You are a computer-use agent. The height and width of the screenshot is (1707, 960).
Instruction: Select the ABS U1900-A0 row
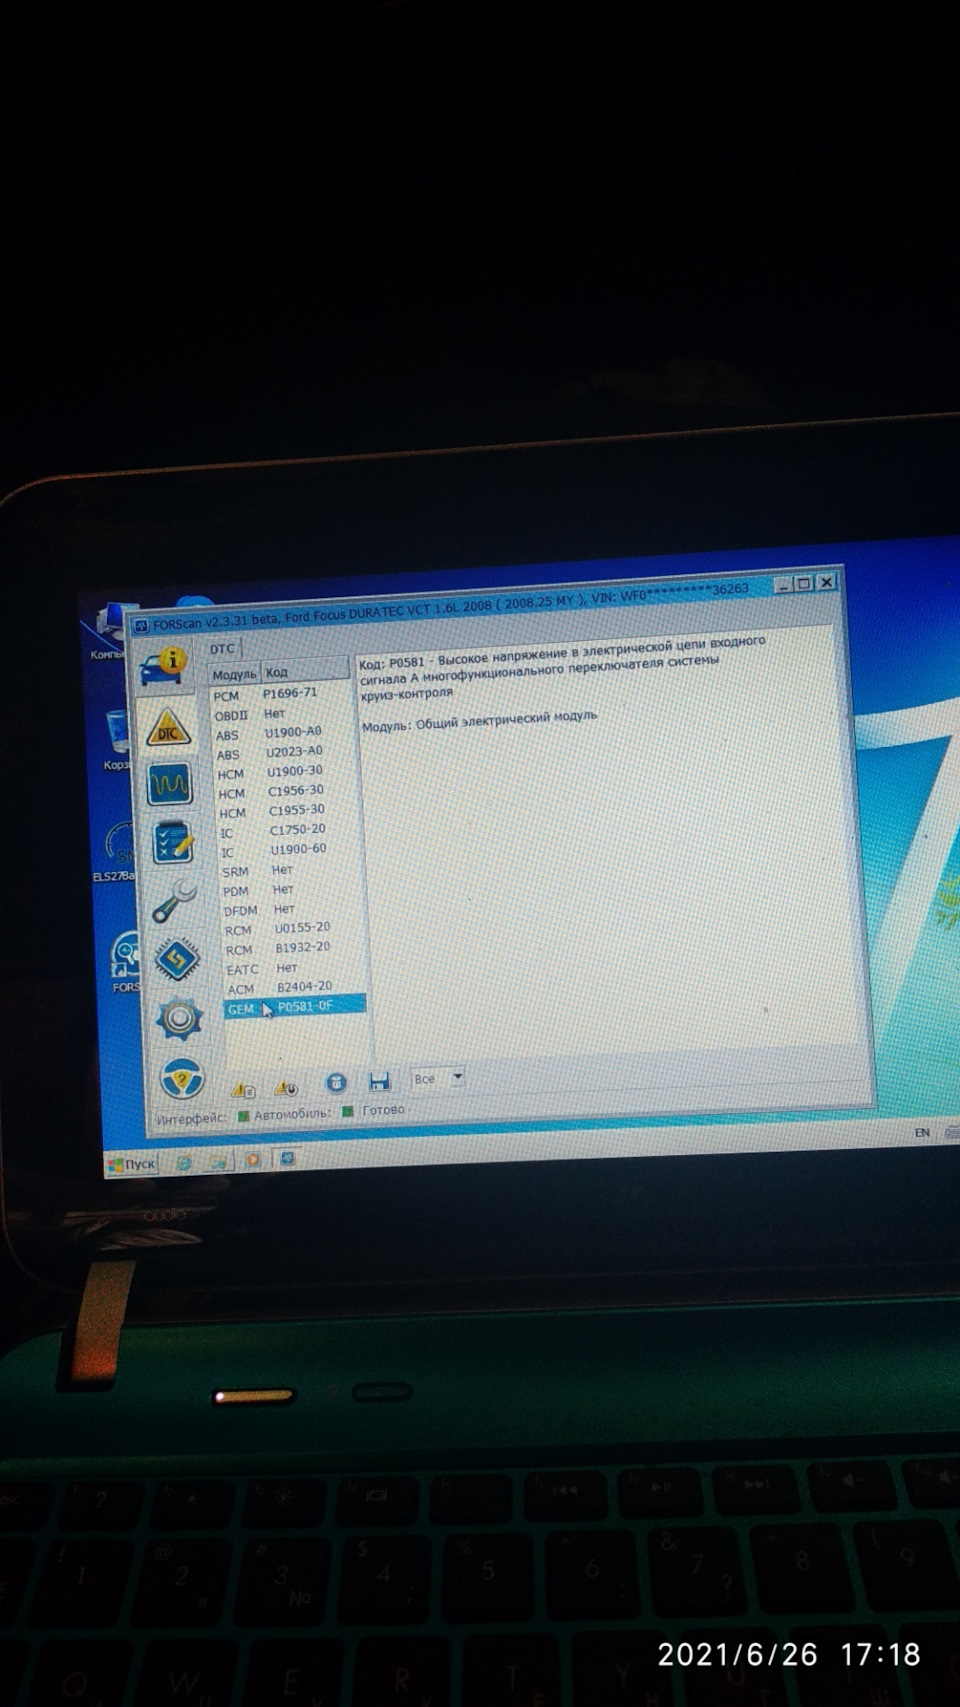click(x=282, y=733)
